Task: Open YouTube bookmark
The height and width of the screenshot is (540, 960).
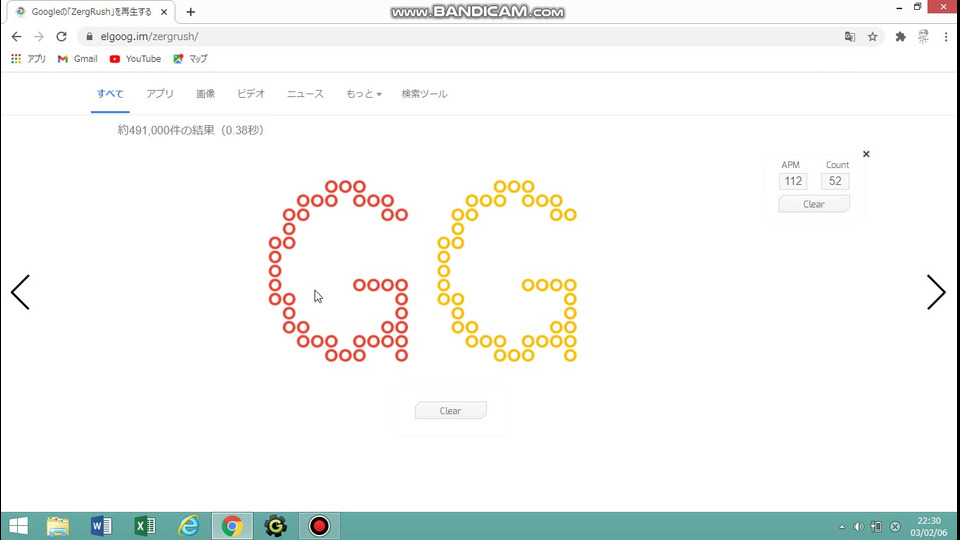Action: click(135, 59)
